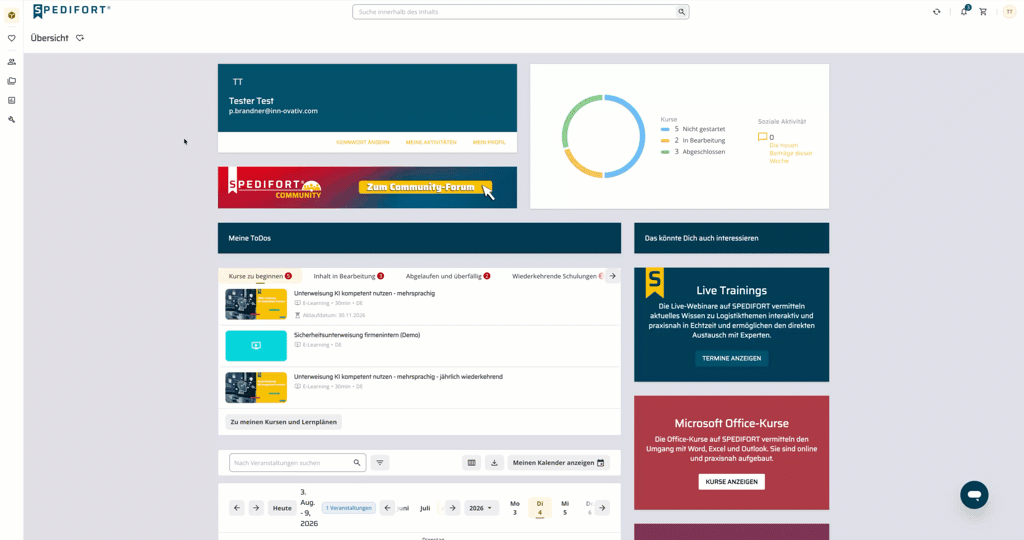Image resolution: width=1024 pixels, height=540 pixels.
Task: Open the folders library sidebar icon
Action: click(x=11, y=81)
